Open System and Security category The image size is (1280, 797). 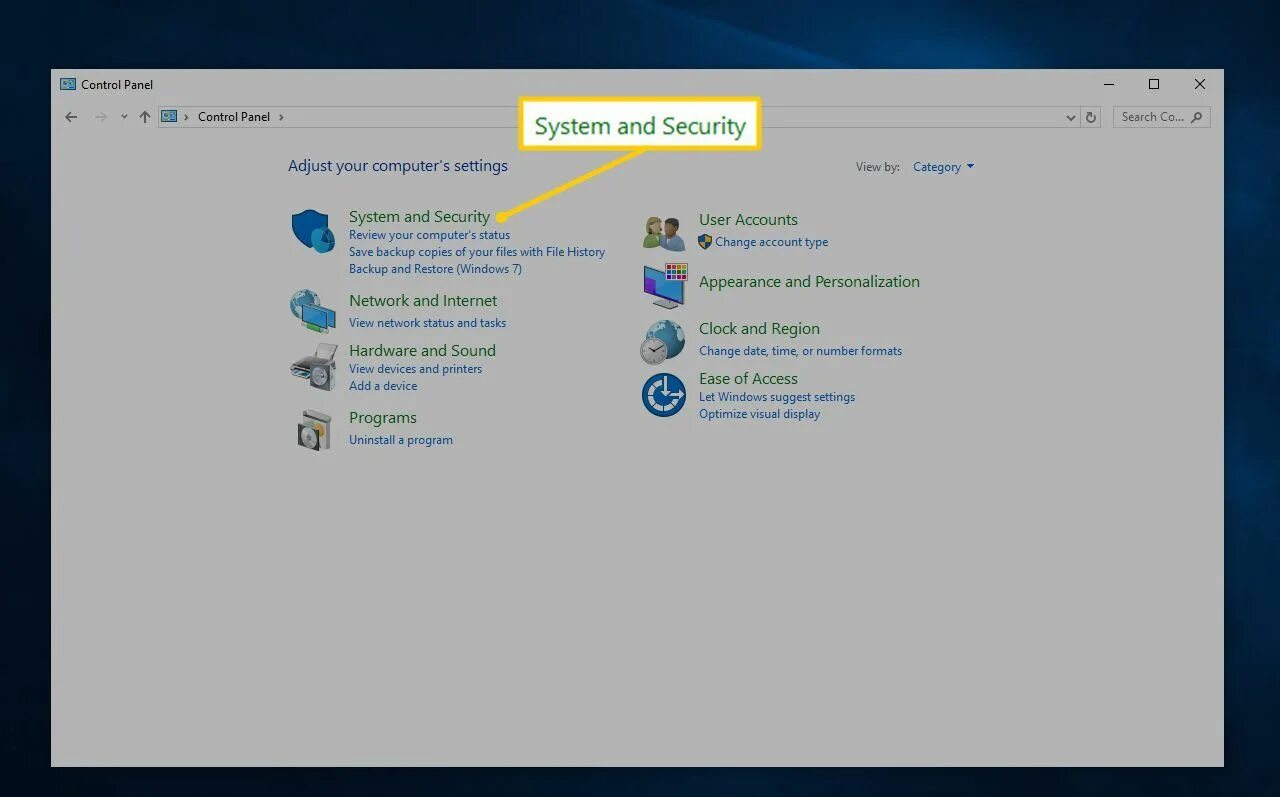tap(419, 217)
